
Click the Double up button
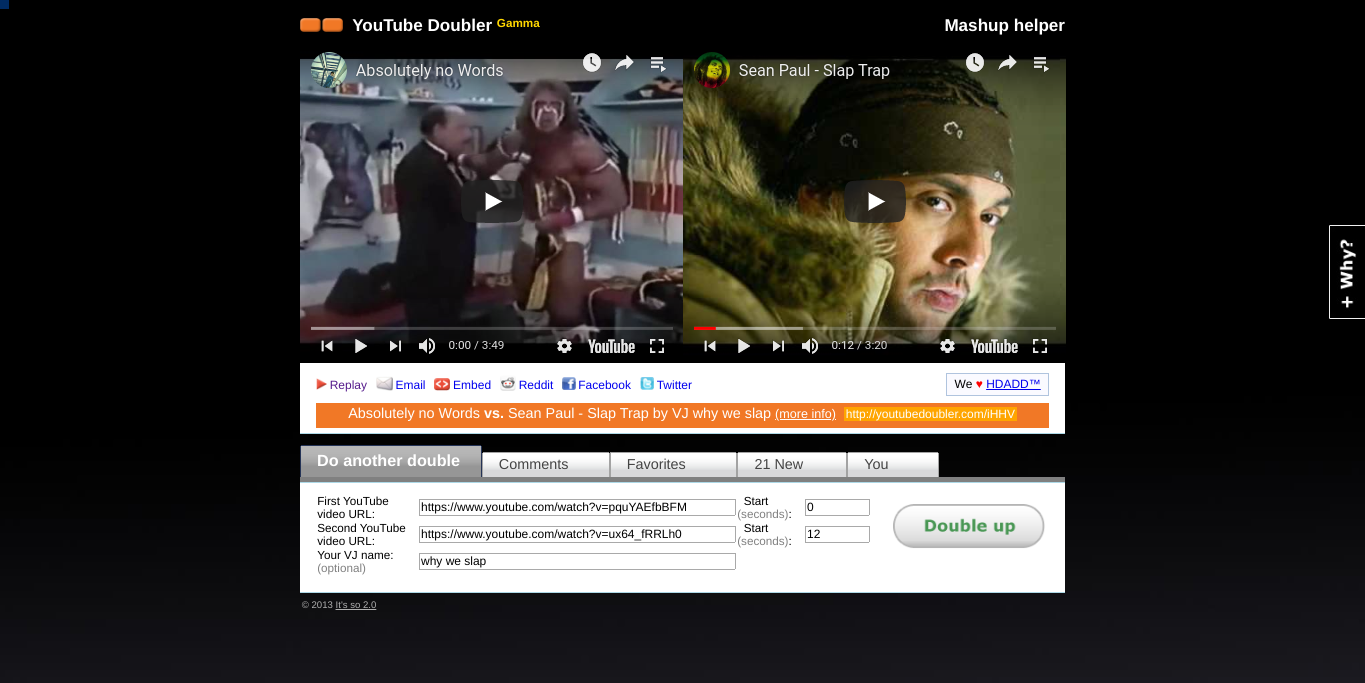(968, 526)
